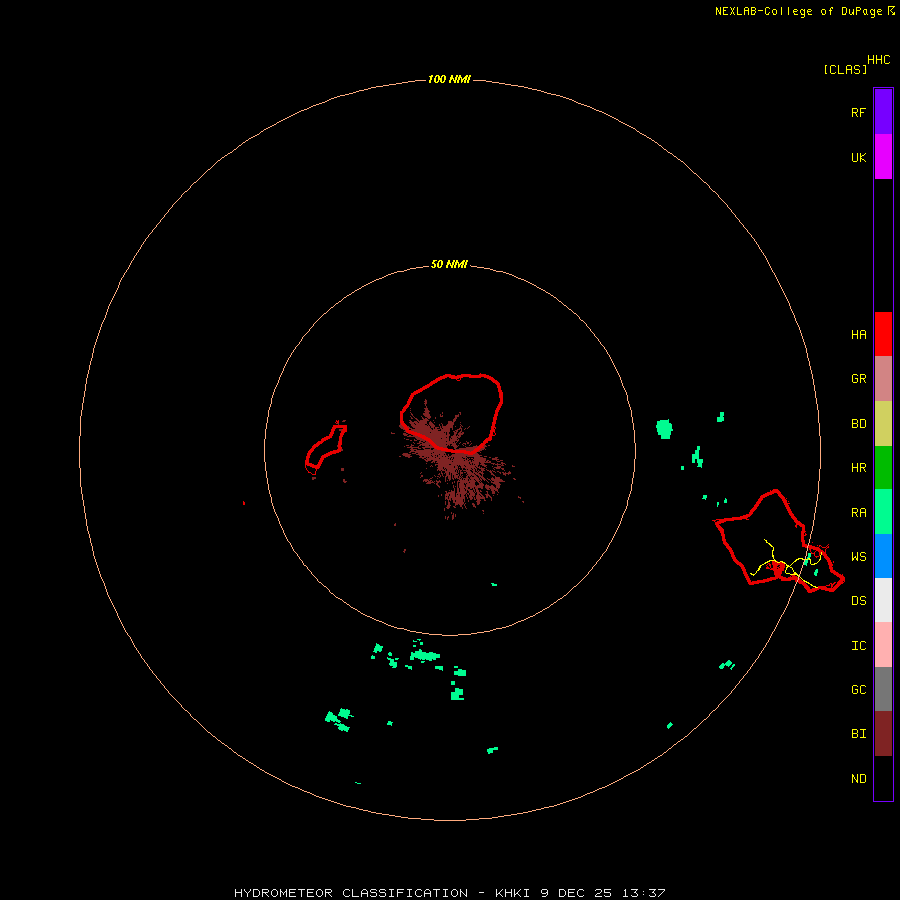Click the GC legend label
Screen dimensions: 900x900
(x=858, y=690)
